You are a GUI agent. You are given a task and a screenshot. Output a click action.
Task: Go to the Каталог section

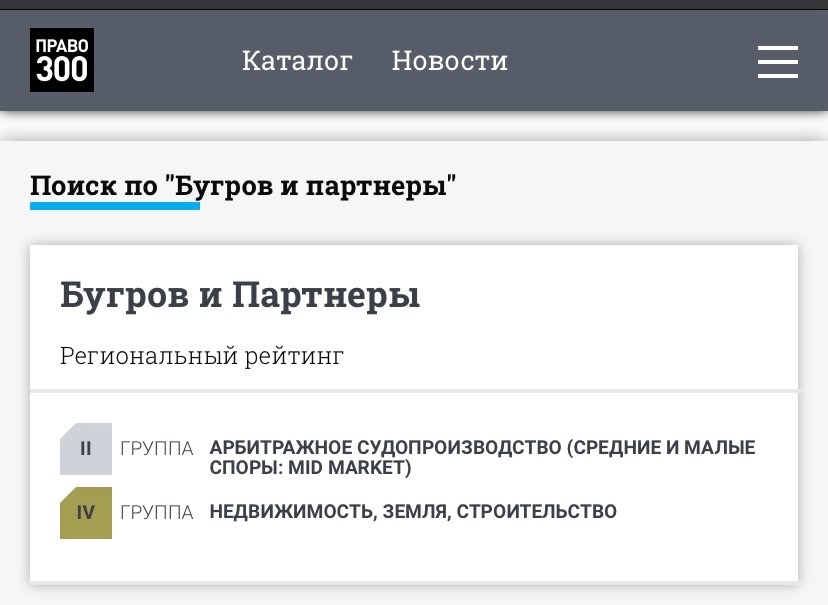point(297,61)
